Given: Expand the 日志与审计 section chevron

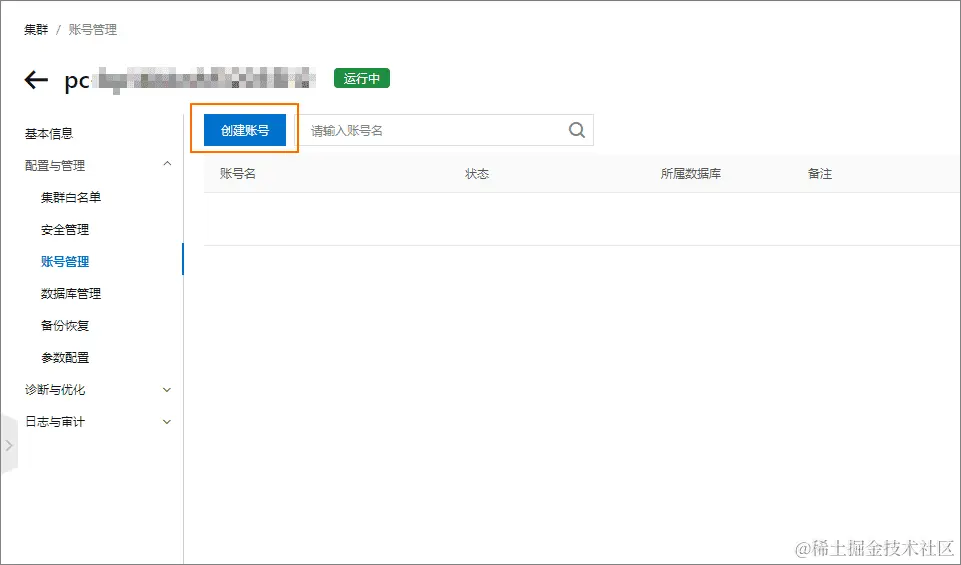Looking at the screenshot, I should click(167, 422).
